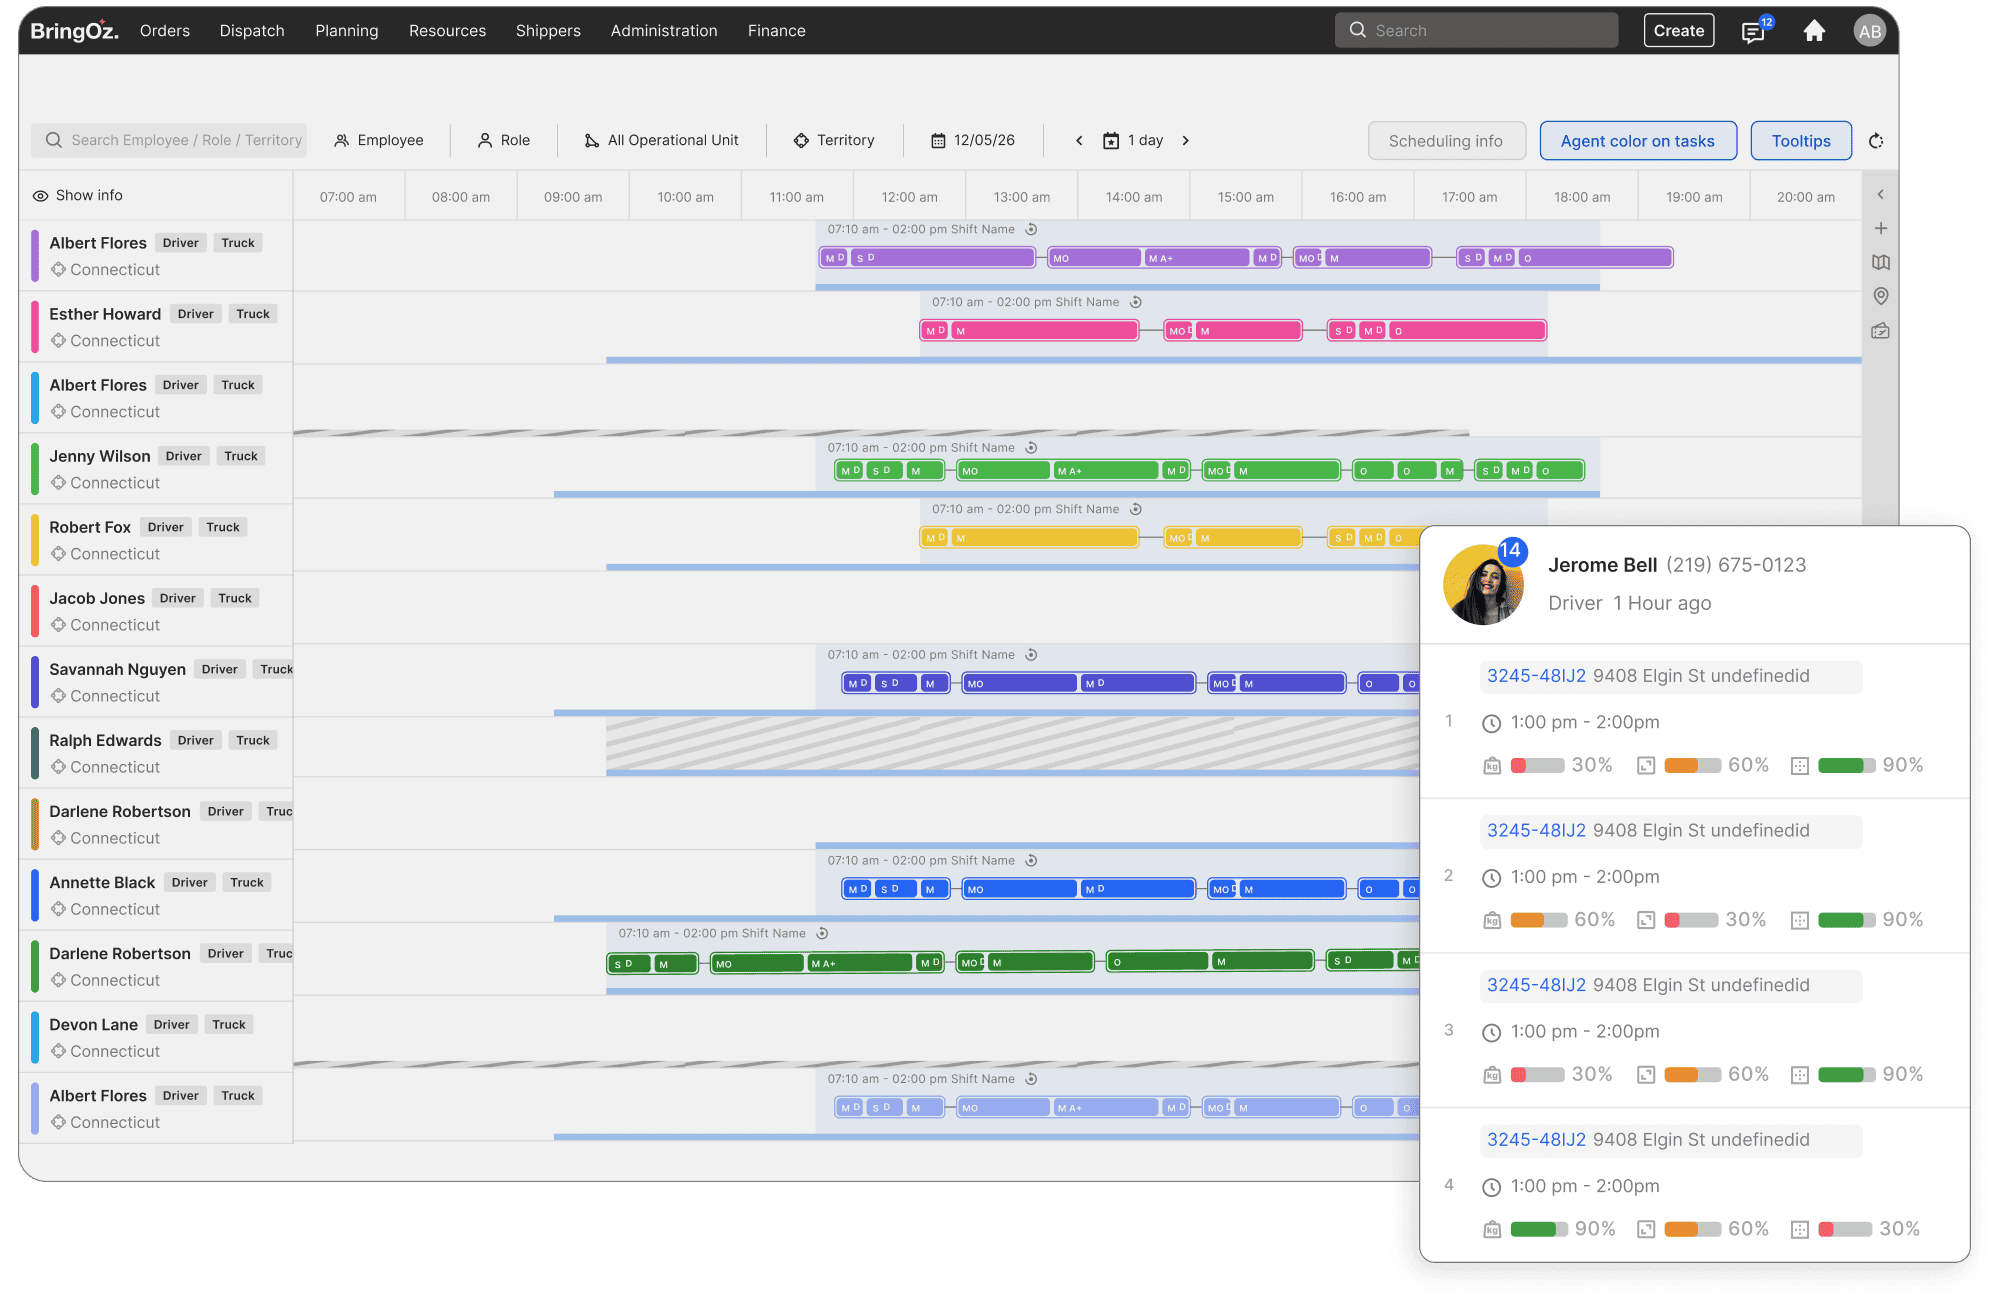Open All Operational Unit filter
2001x1305 pixels.
click(662, 141)
